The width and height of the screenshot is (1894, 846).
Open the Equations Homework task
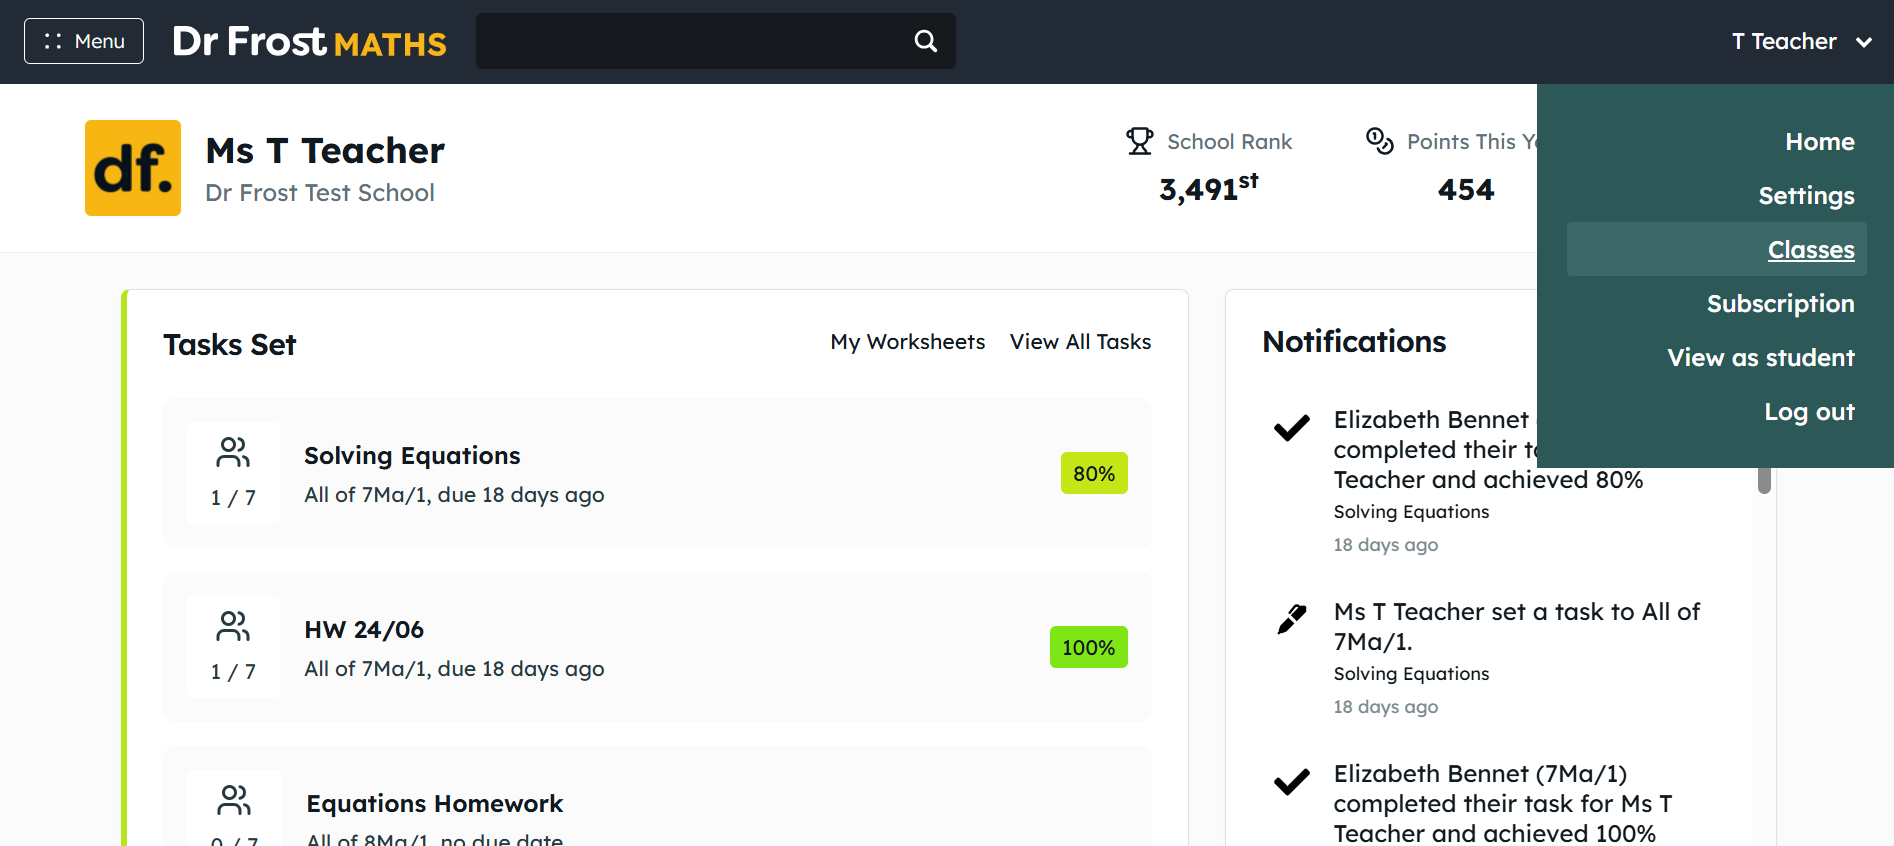pos(657,796)
